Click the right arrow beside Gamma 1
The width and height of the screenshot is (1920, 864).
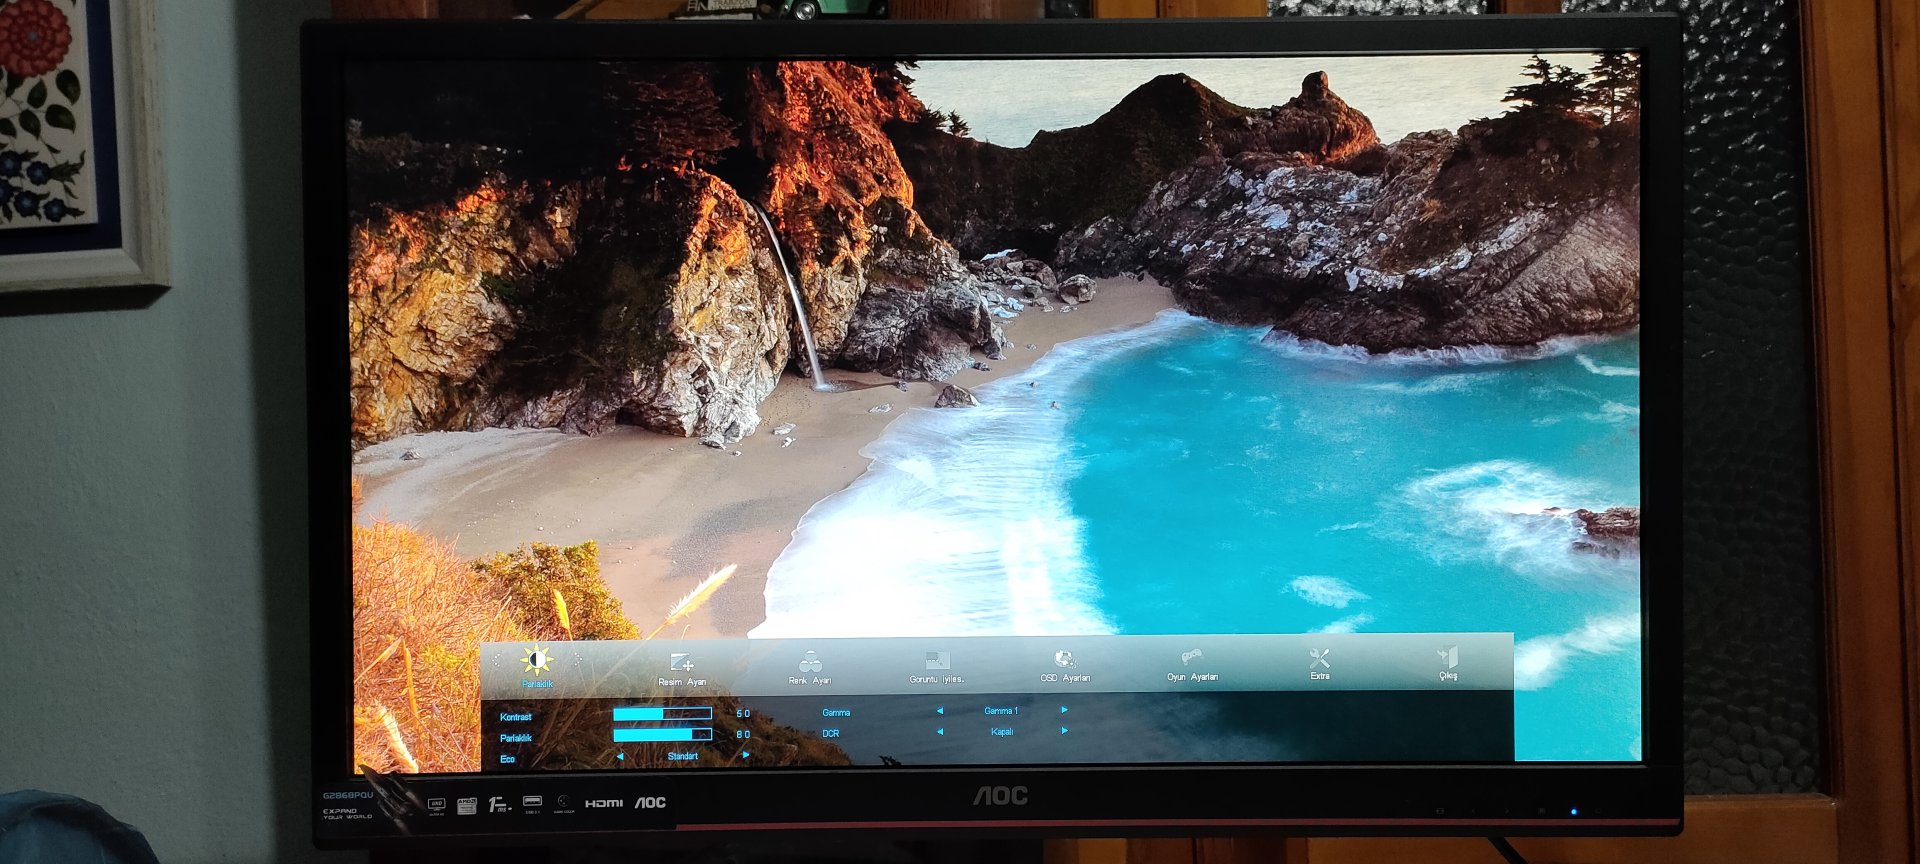click(1064, 710)
